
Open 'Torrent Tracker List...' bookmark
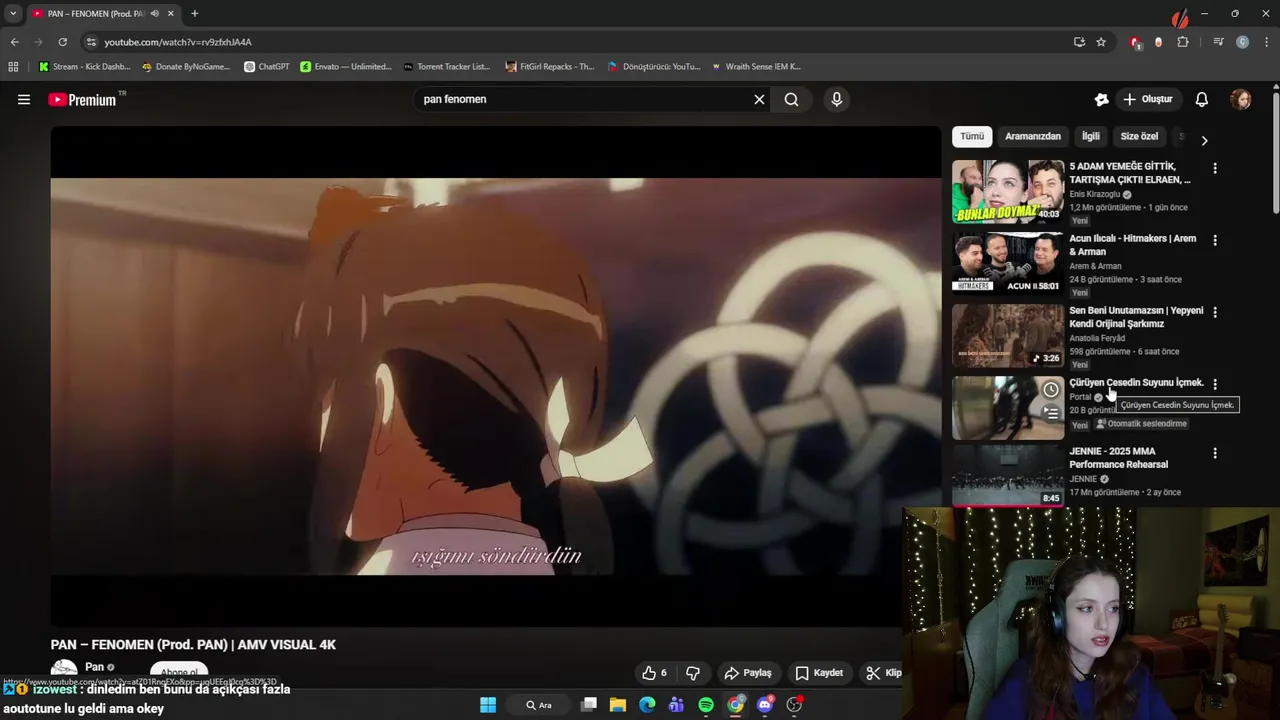point(447,67)
